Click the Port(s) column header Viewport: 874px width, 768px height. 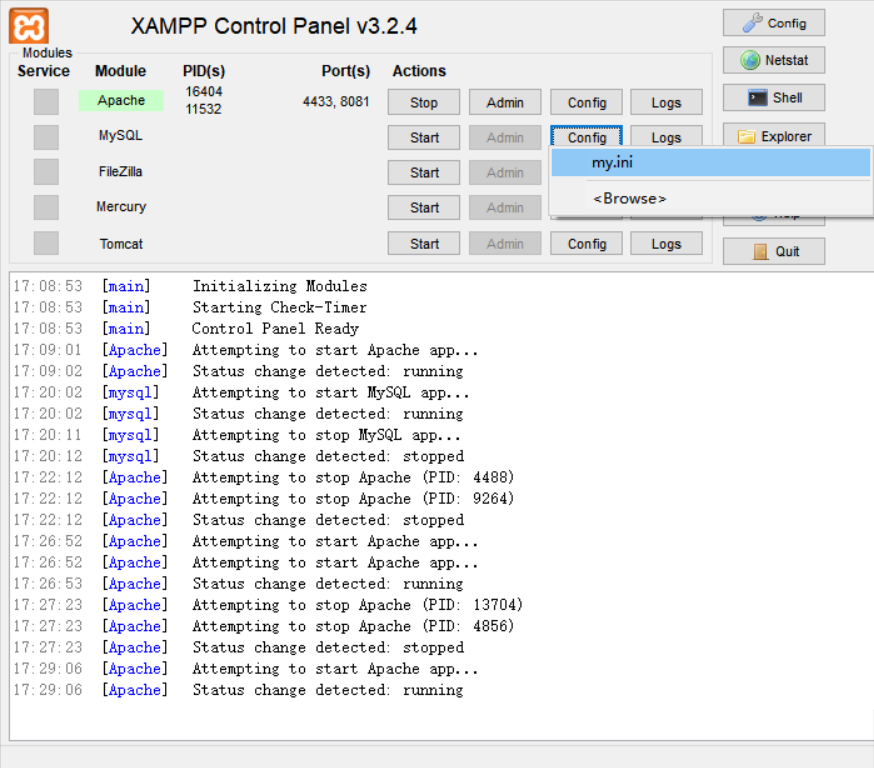click(346, 71)
